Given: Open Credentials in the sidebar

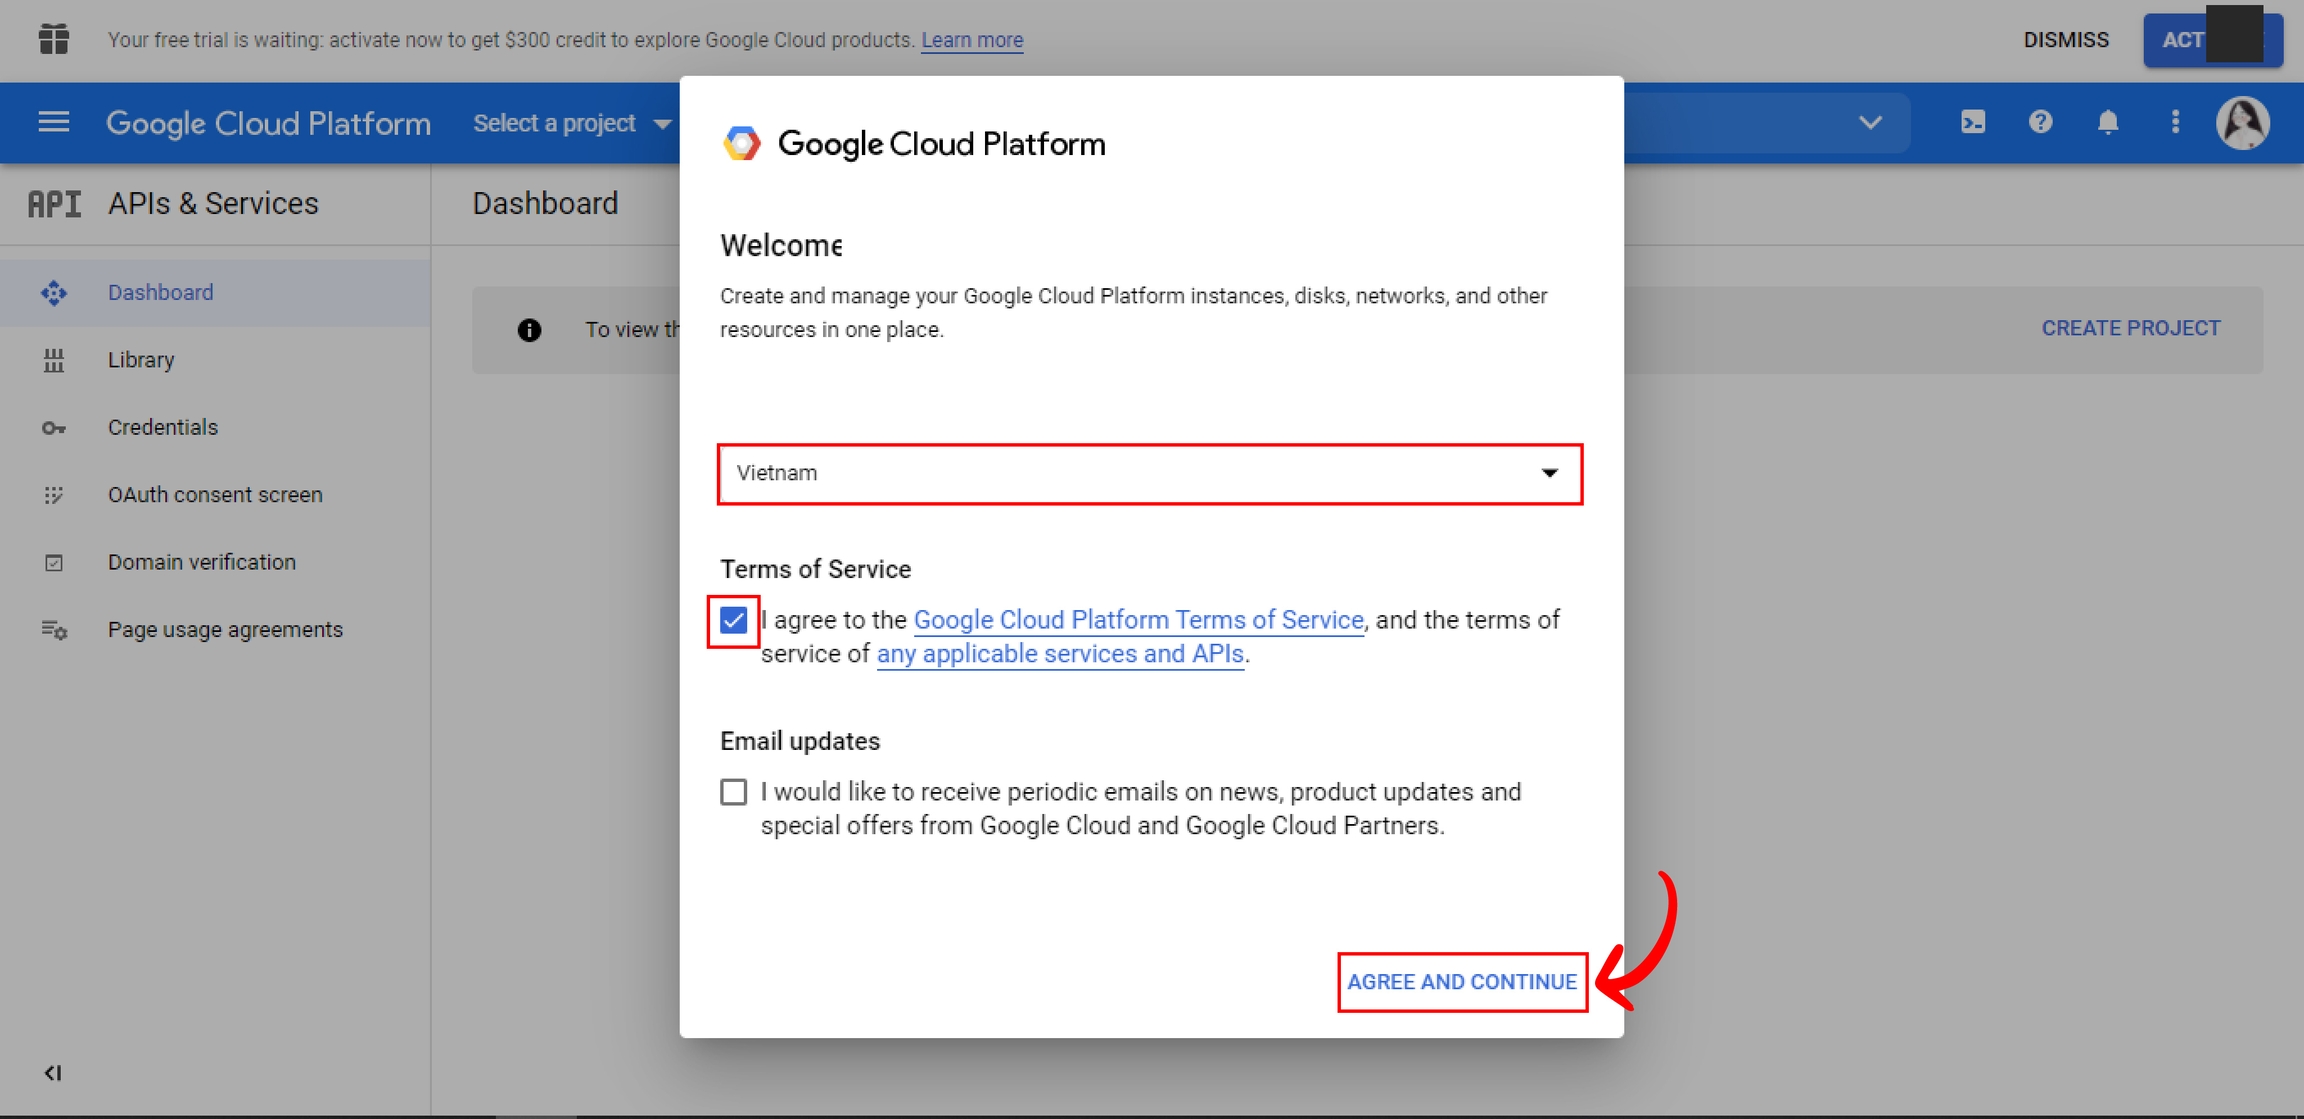Looking at the screenshot, I should click(x=162, y=427).
